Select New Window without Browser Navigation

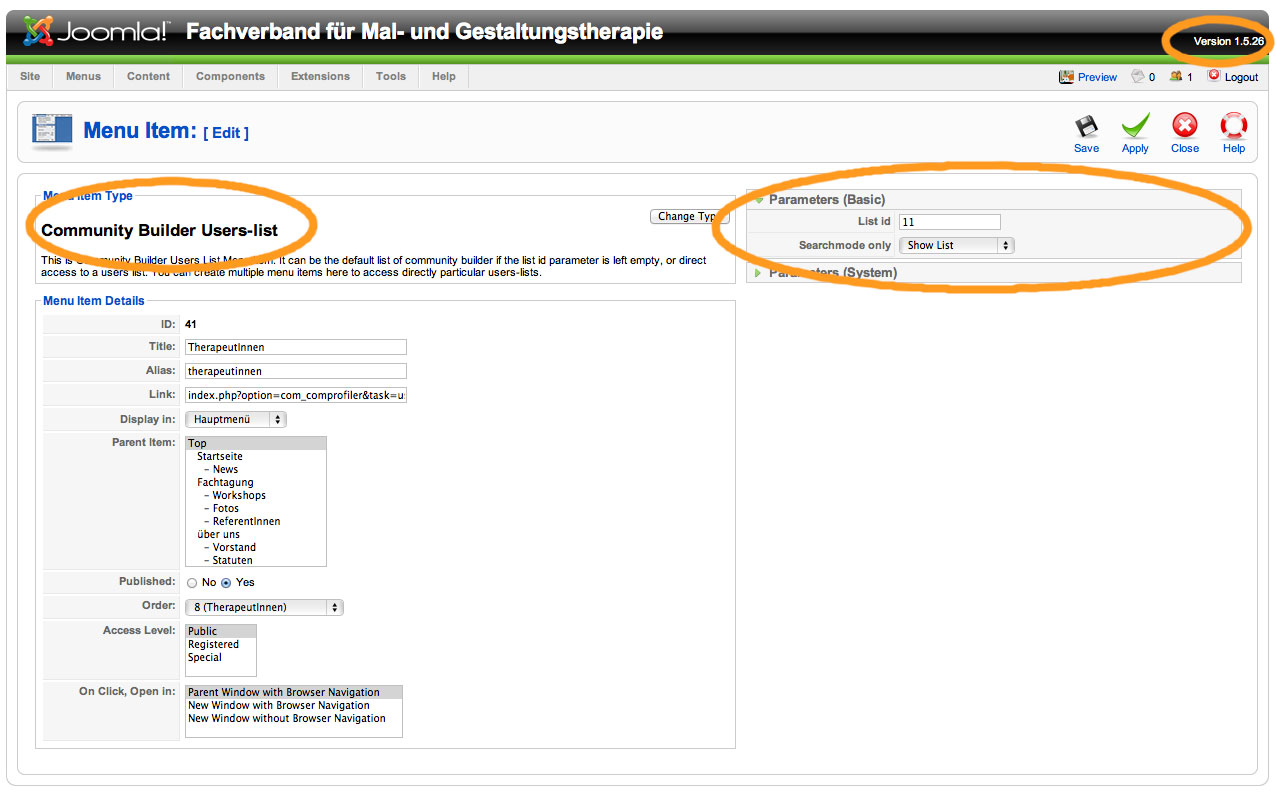coord(287,718)
